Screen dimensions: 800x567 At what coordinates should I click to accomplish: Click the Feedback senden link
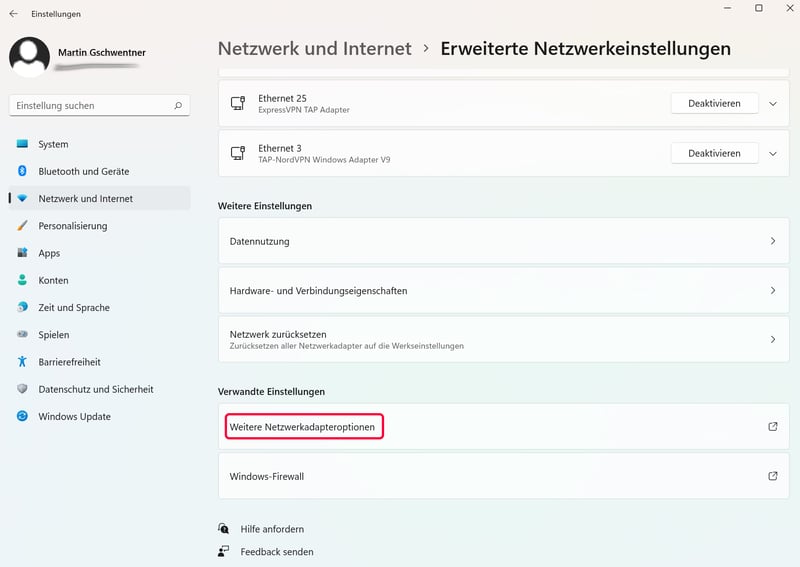(276, 552)
